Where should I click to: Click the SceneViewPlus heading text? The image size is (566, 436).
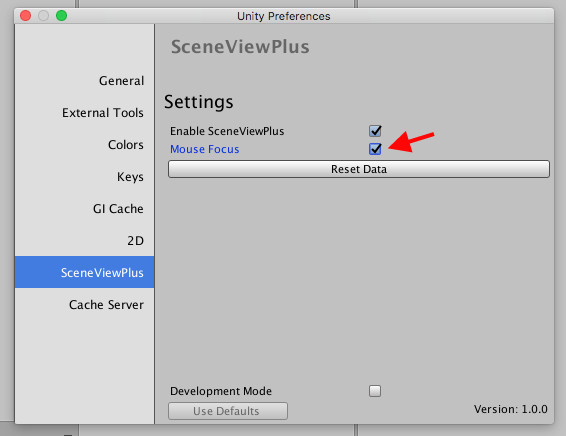coord(240,47)
